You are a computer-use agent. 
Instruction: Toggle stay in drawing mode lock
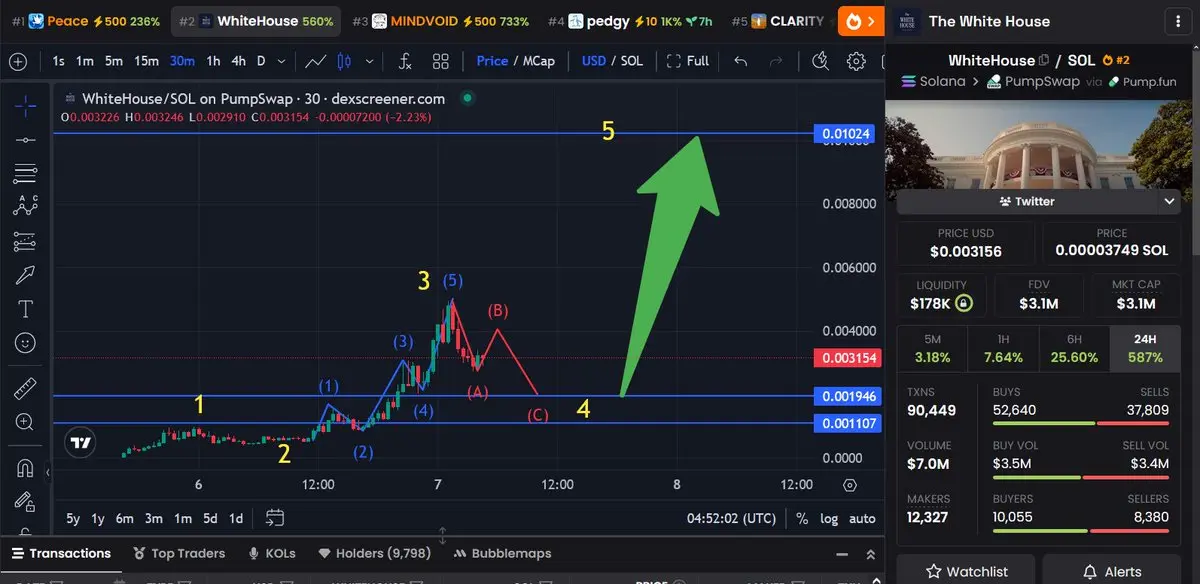click(26, 501)
